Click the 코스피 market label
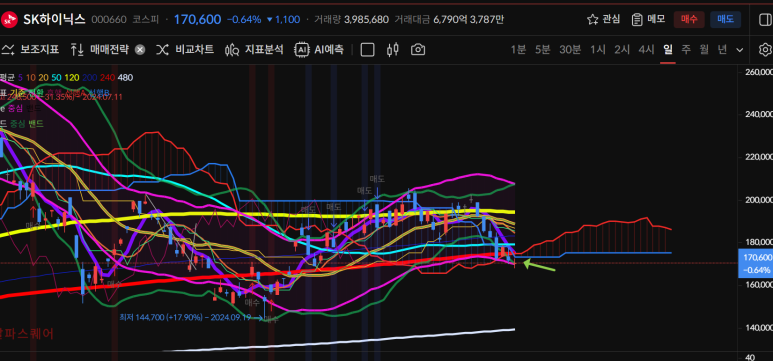773x361 pixels. (145, 20)
